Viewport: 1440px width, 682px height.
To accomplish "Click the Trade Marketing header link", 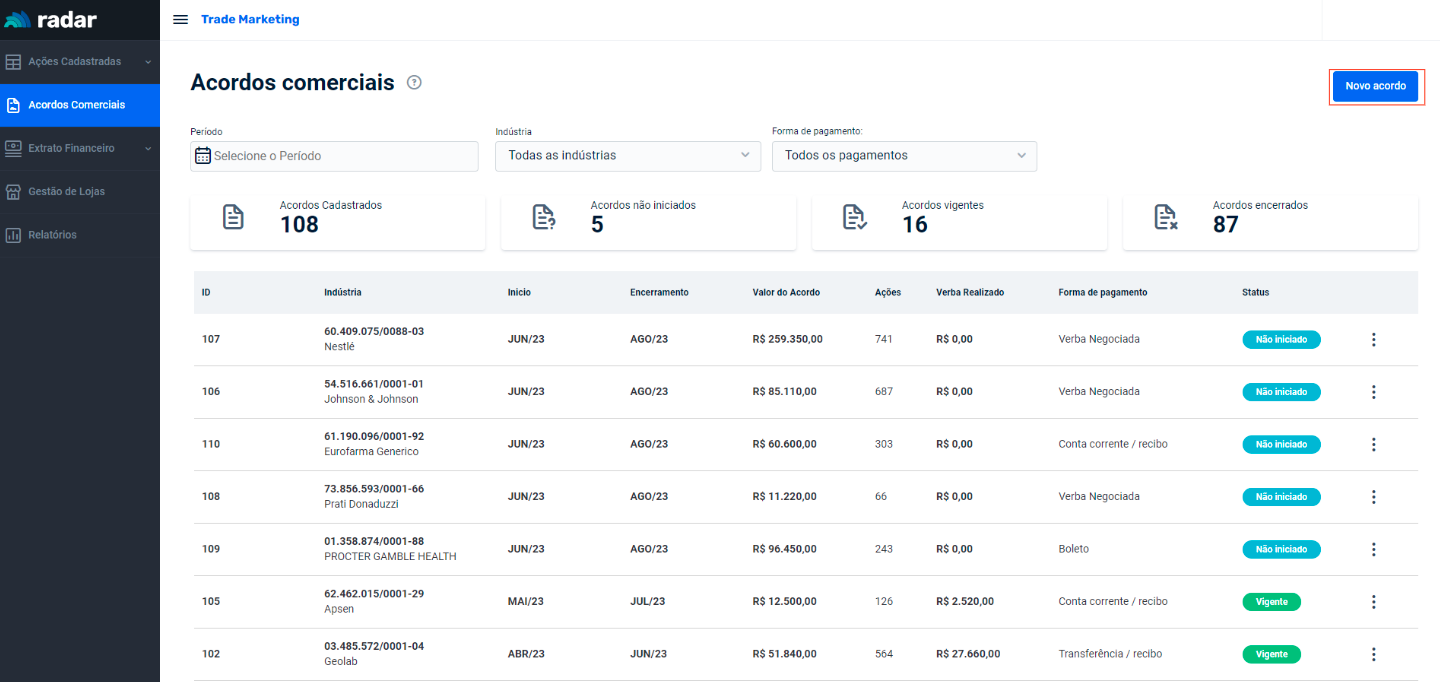I will (250, 20).
